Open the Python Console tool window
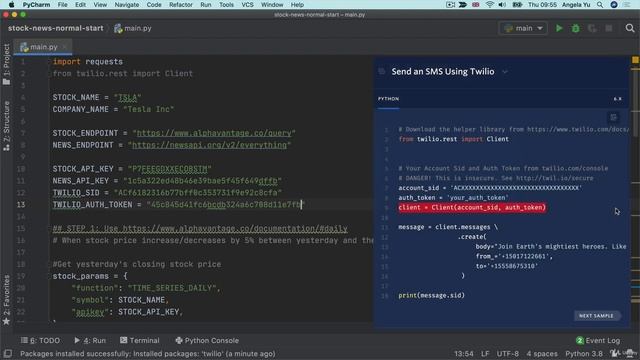 tap(207, 340)
